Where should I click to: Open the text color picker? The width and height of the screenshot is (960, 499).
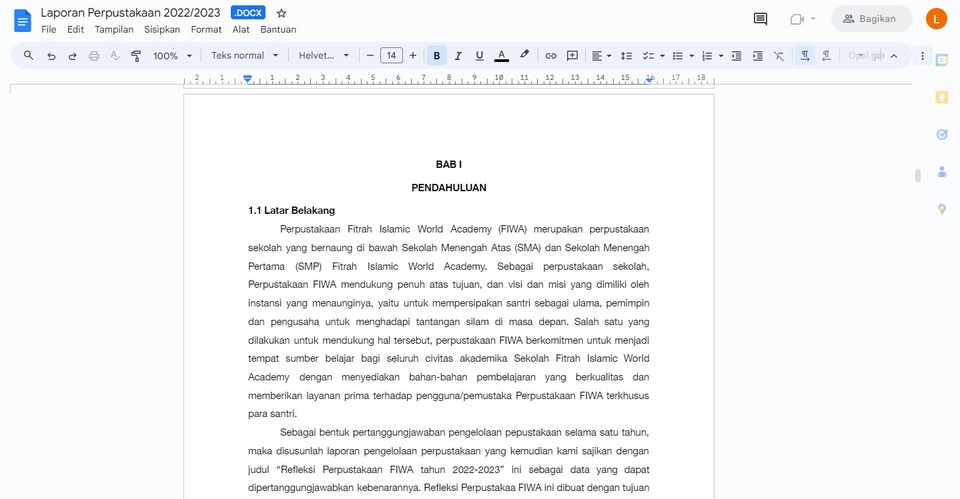point(501,56)
